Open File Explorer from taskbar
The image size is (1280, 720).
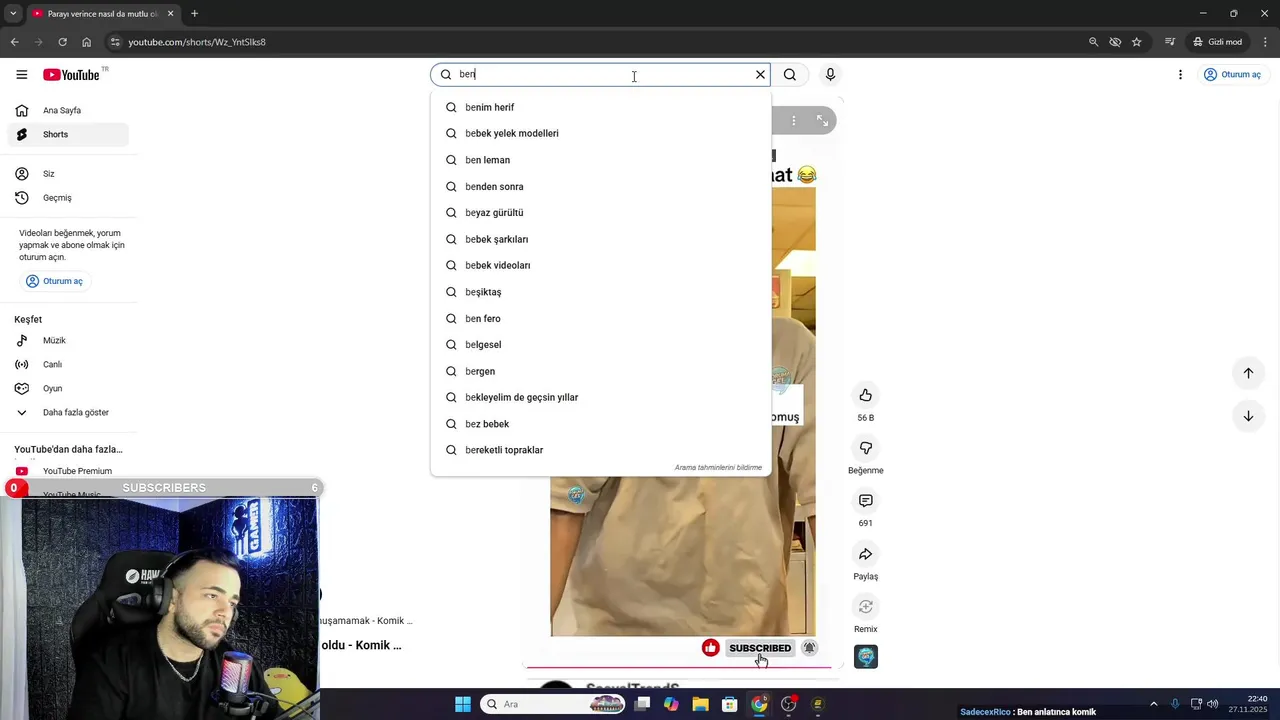(700, 704)
